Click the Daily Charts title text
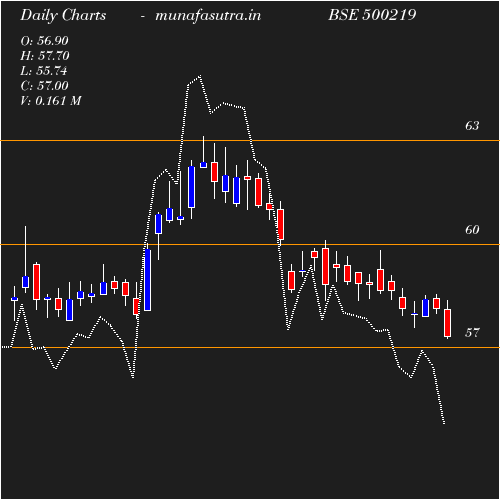This screenshot has height=500, width=500. coord(63,16)
